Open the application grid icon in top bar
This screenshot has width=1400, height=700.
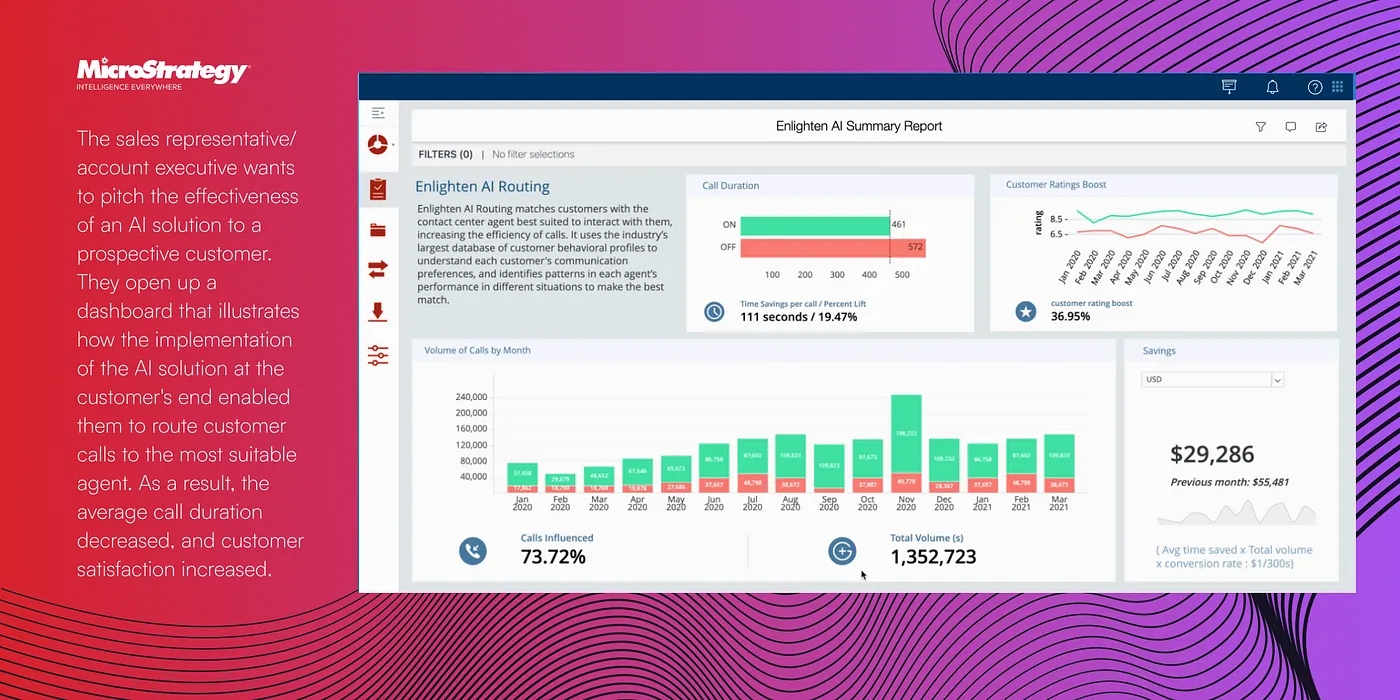[1338, 86]
